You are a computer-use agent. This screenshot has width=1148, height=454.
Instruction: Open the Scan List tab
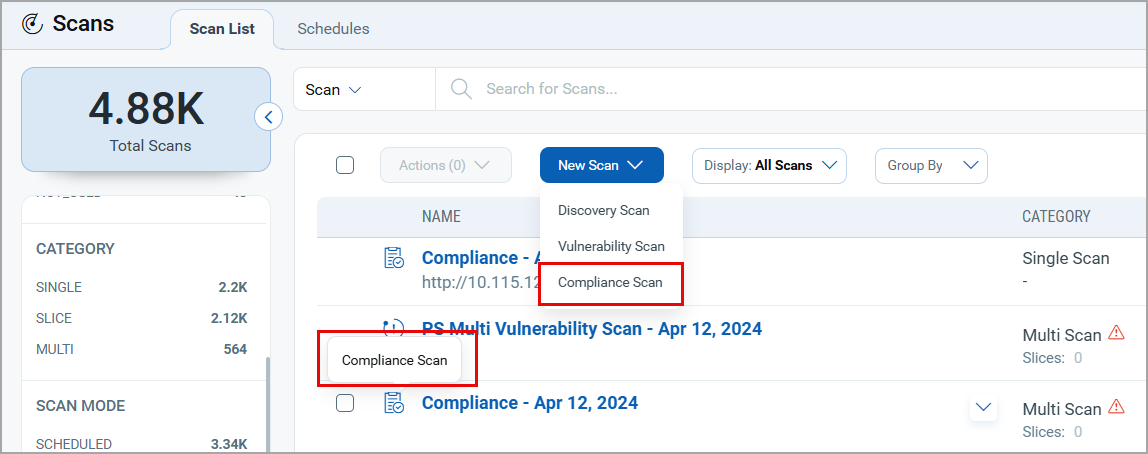click(222, 29)
